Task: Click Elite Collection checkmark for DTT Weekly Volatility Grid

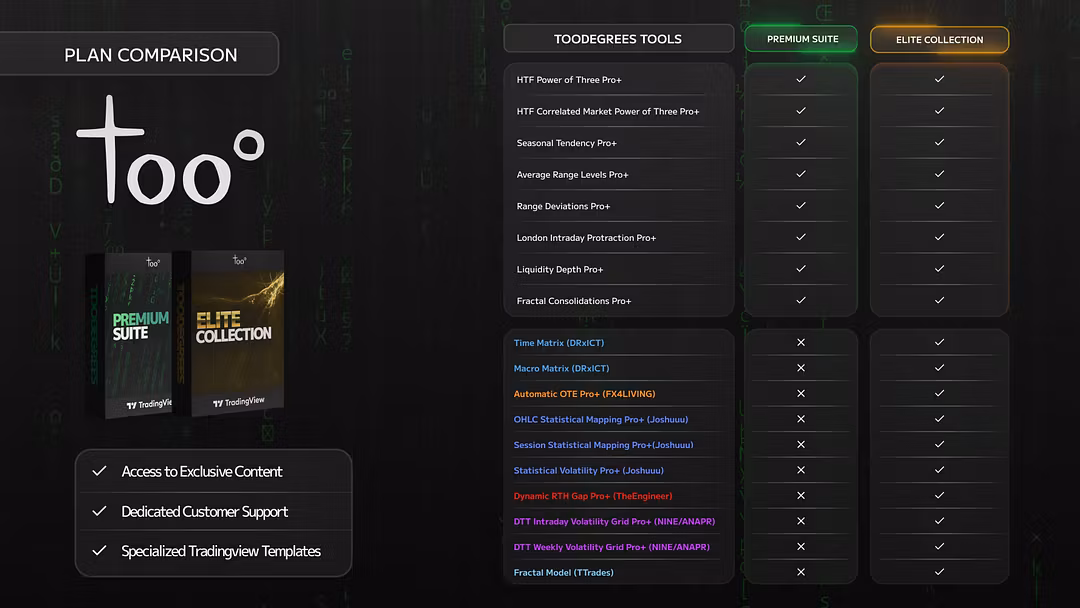Action: [939, 546]
